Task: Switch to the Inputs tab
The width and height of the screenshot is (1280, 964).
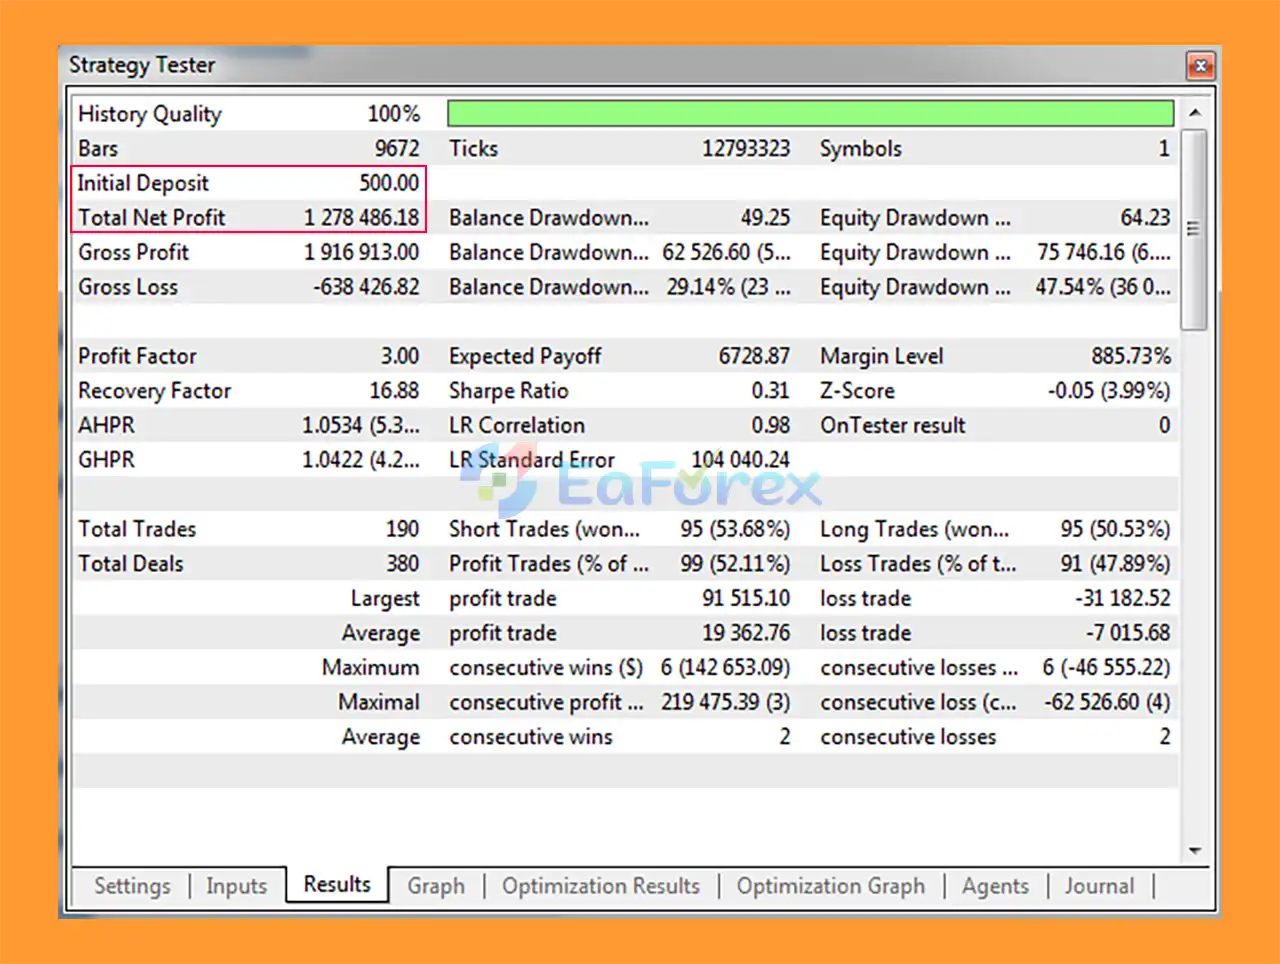Action: (236, 886)
